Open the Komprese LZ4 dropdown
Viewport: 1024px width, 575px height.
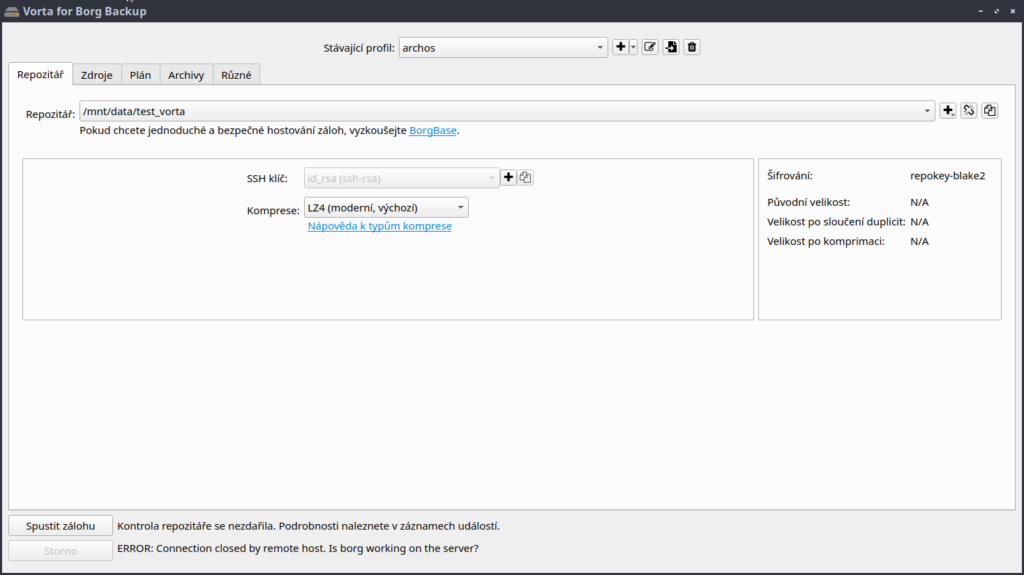coord(386,207)
